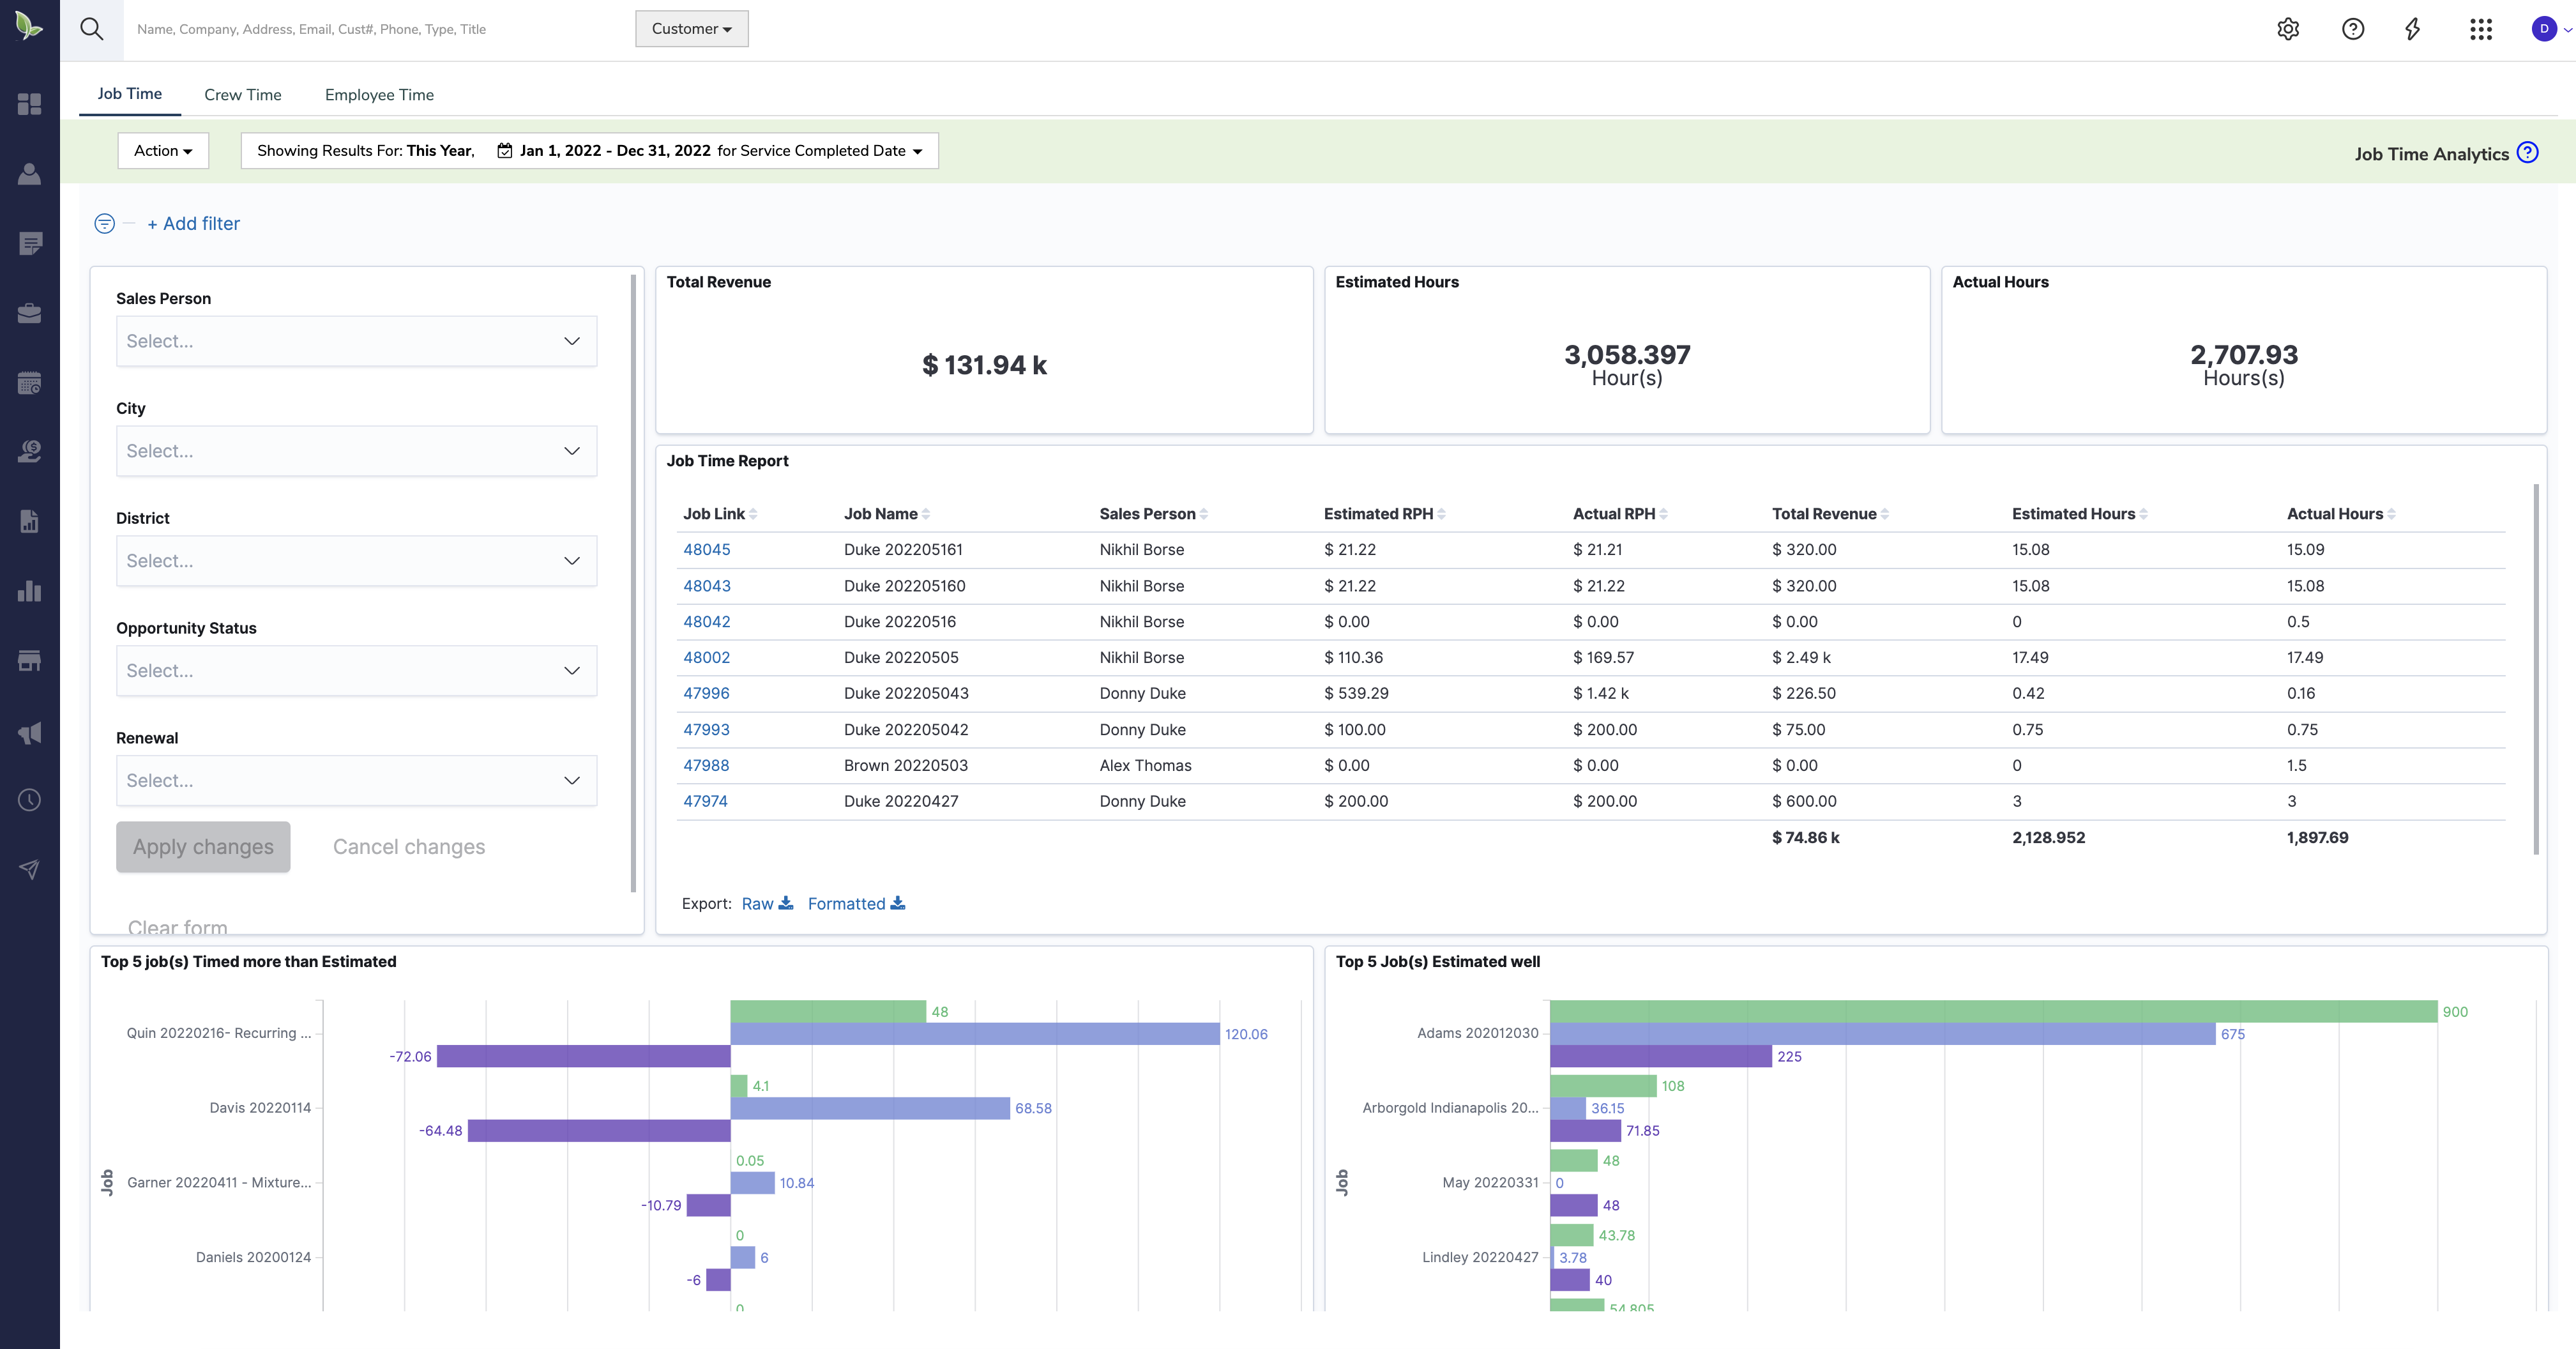
Task: Switch to the Crew Time tab
Action: click(x=243, y=95)
